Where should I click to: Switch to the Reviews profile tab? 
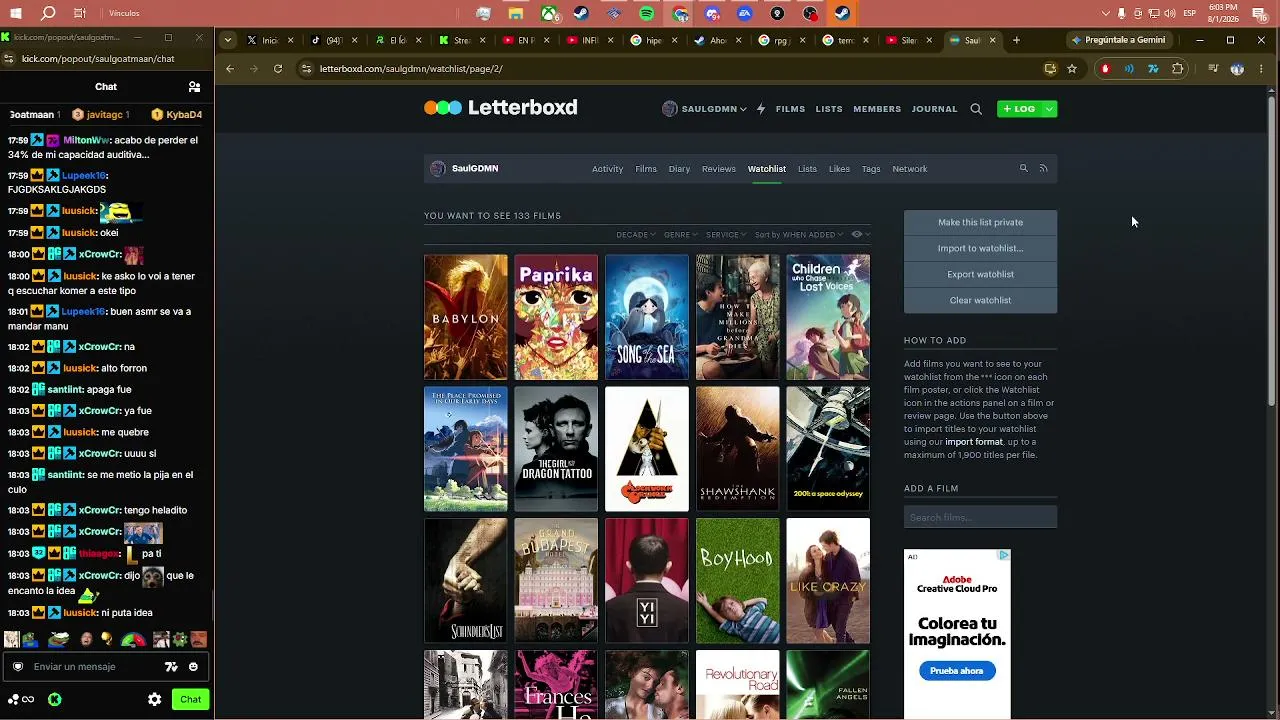click(719, 169)
